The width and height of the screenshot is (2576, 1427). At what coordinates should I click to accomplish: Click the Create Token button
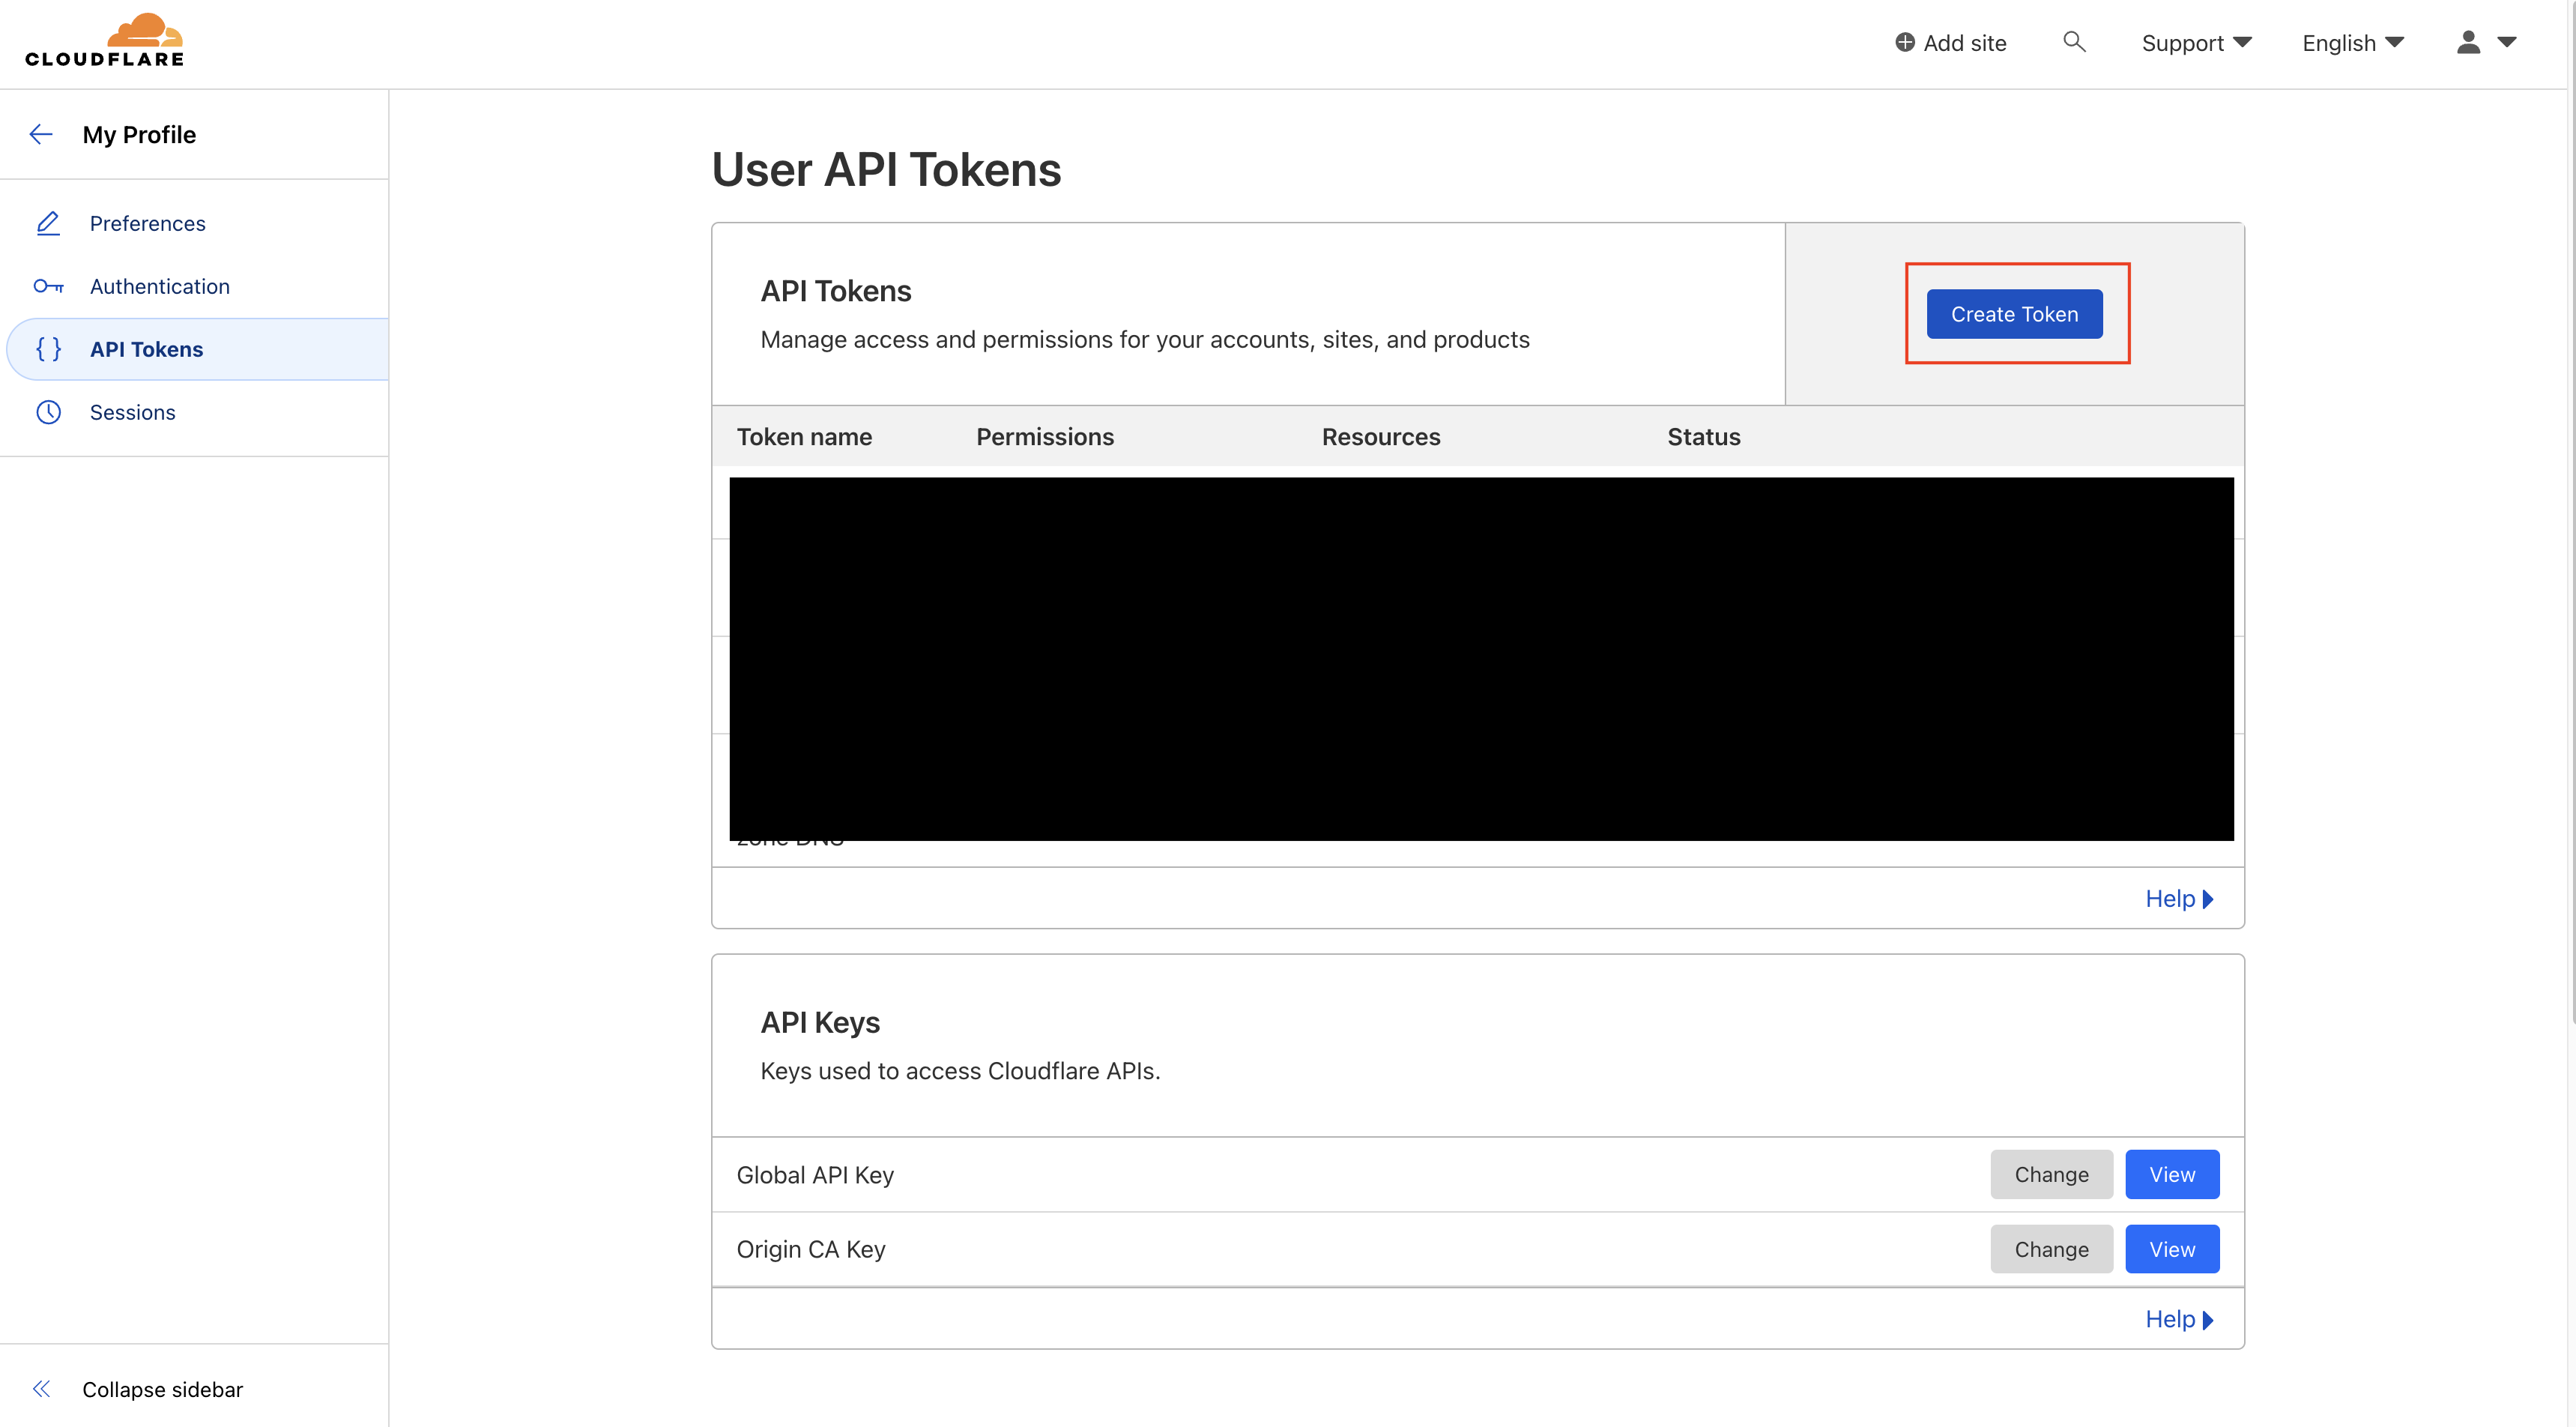coord(2014,314)
